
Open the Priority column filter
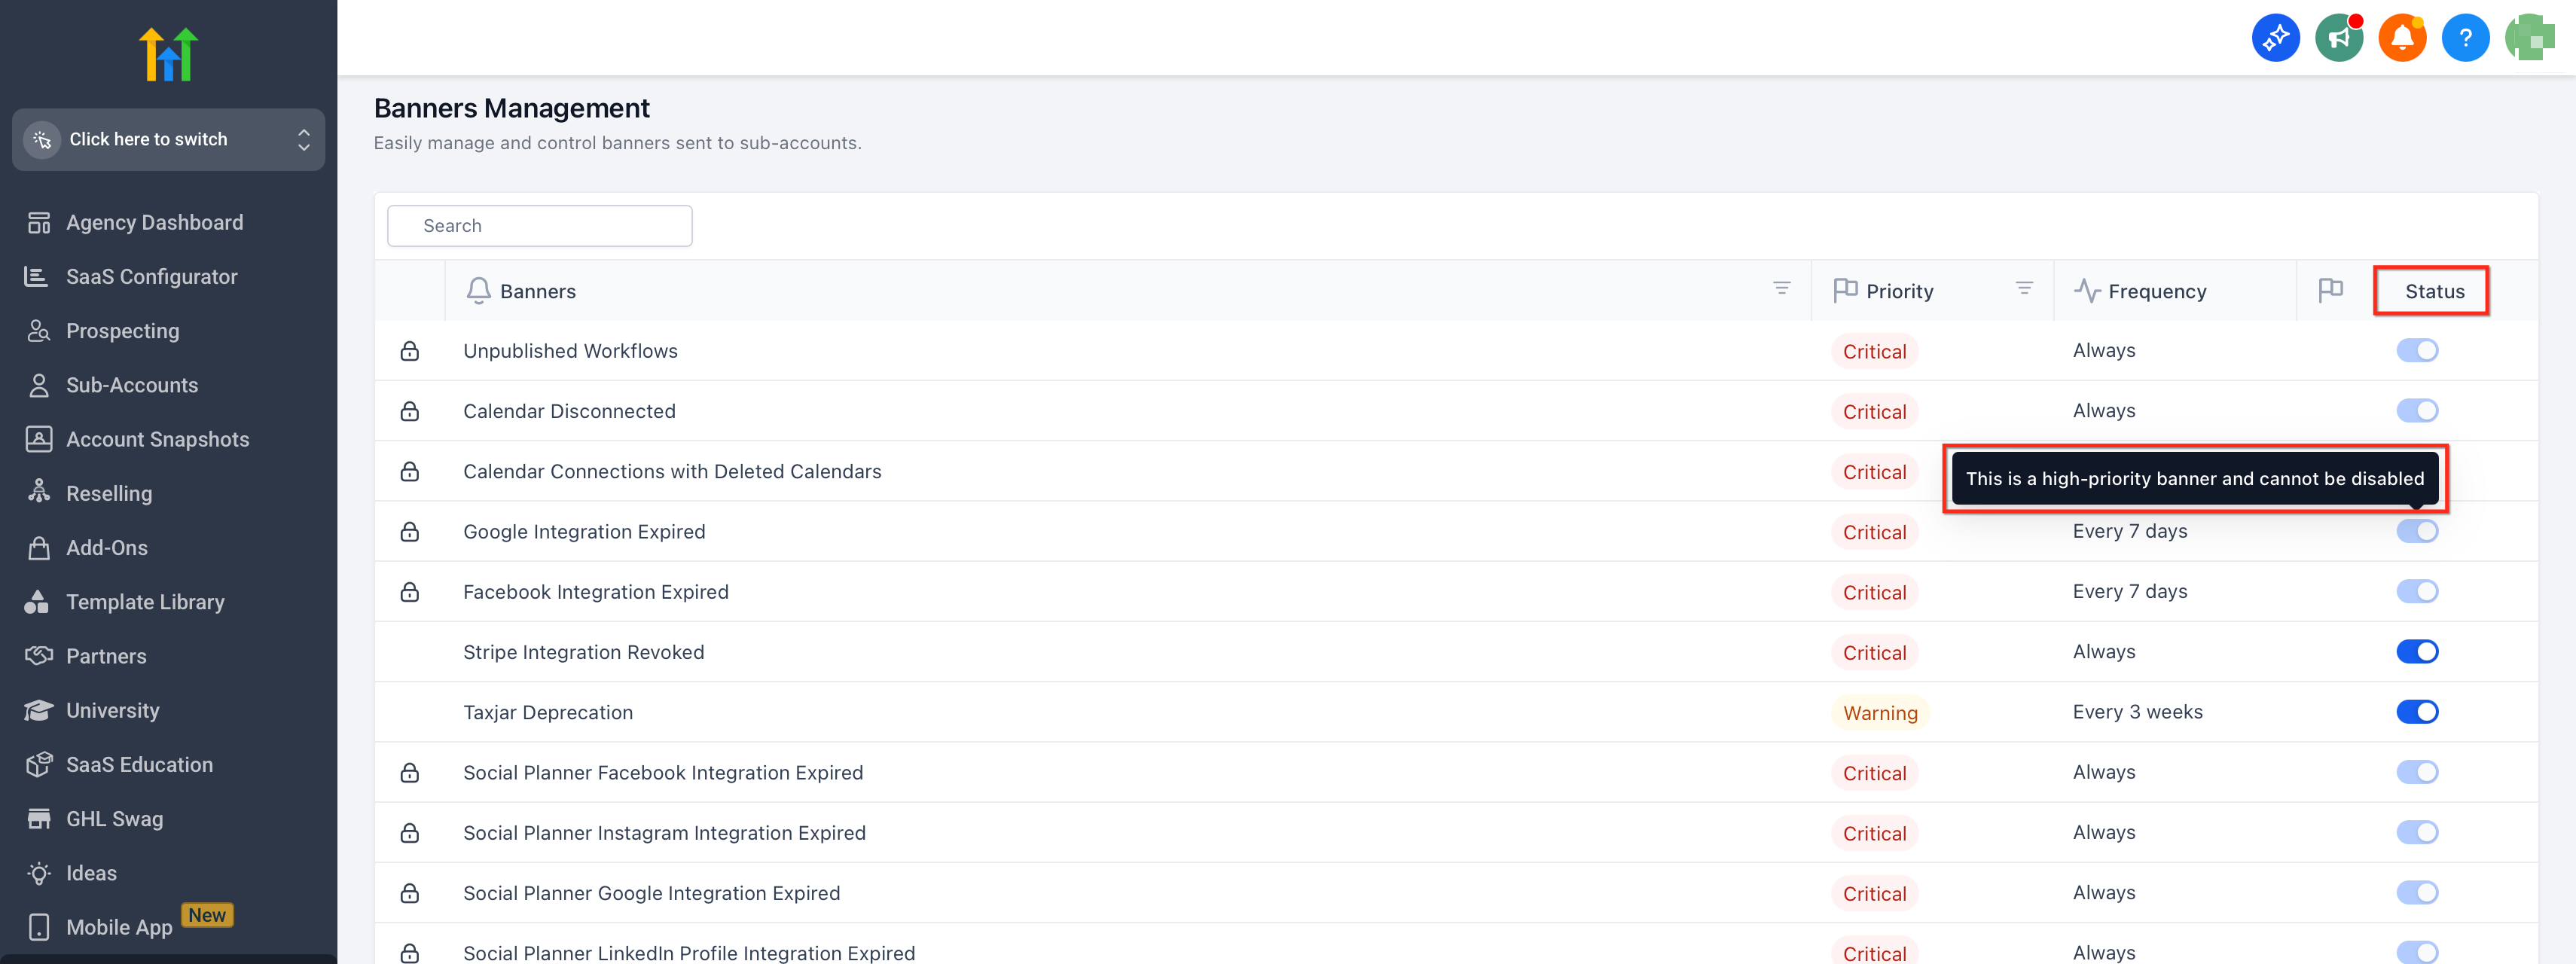2023,288
